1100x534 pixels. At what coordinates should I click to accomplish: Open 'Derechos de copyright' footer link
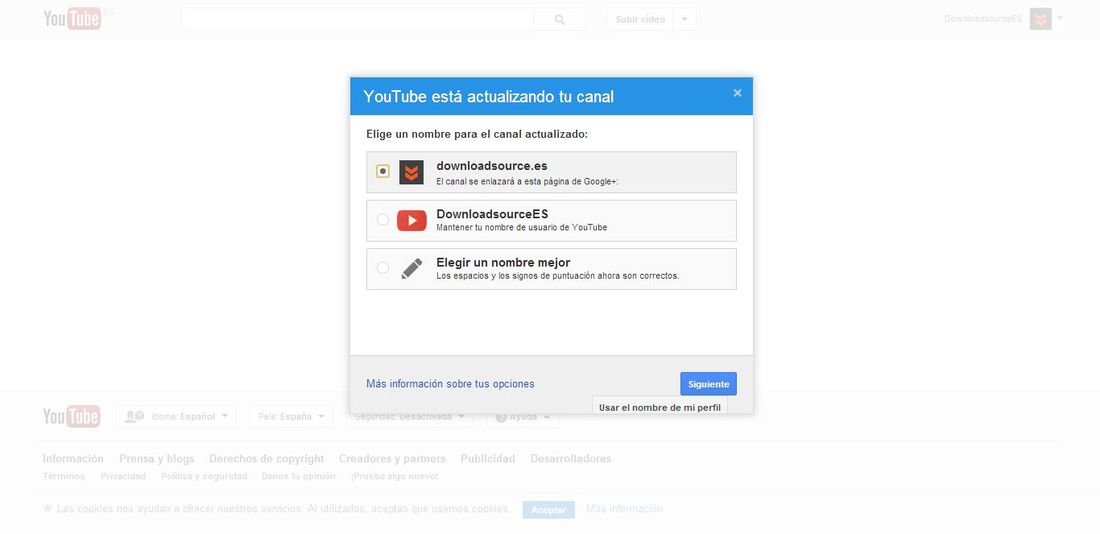(267, 458)
